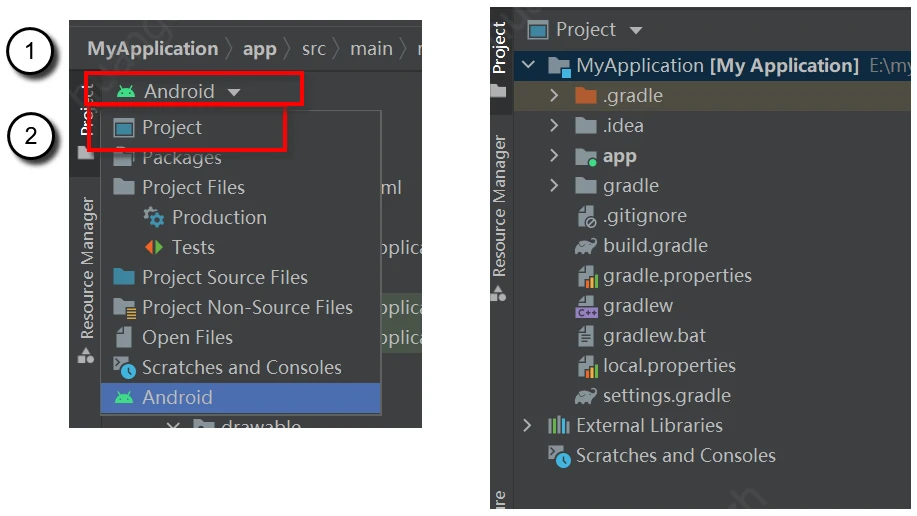Click the .gitignore file icon
The image size is (917, 516).
coord(587,216)
